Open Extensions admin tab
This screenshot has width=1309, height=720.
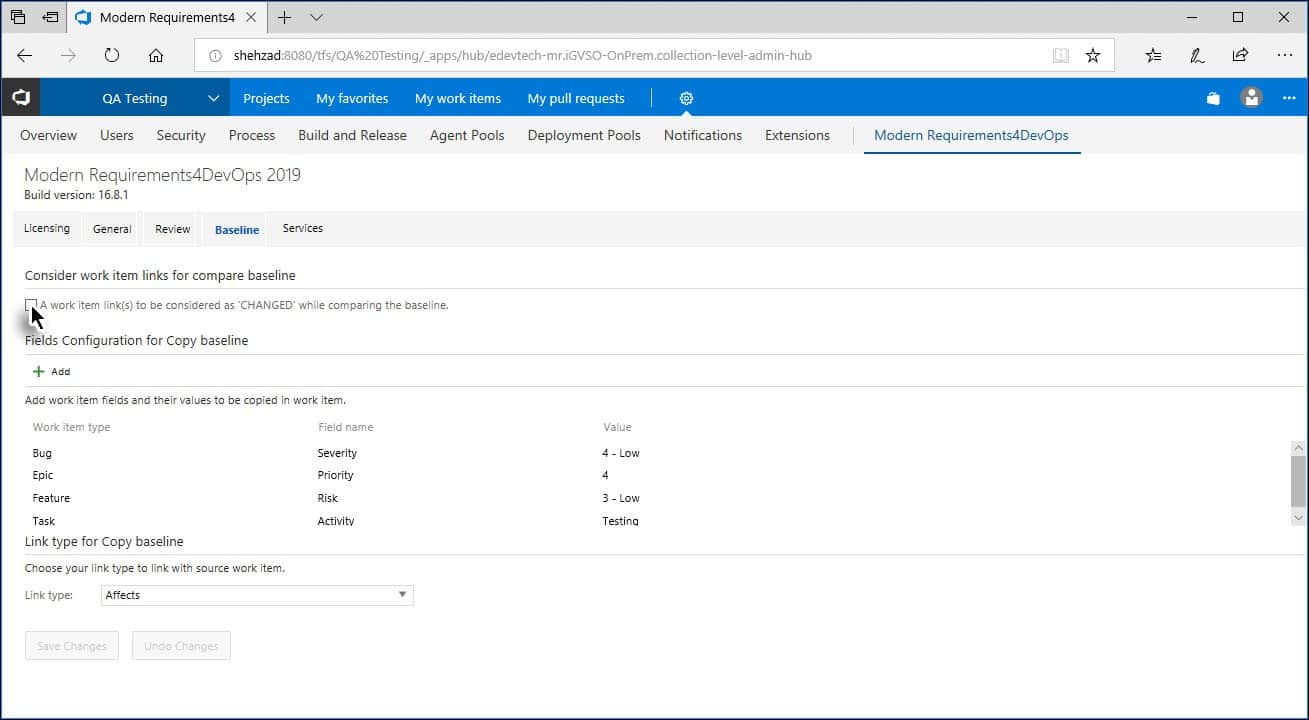pyautogui.click(x=797, y=135)
